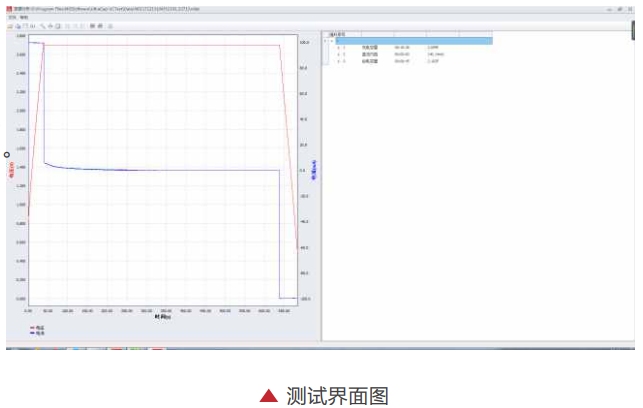Open the second menu in the menu bar
Screen dimensions: 643x408
23,17
